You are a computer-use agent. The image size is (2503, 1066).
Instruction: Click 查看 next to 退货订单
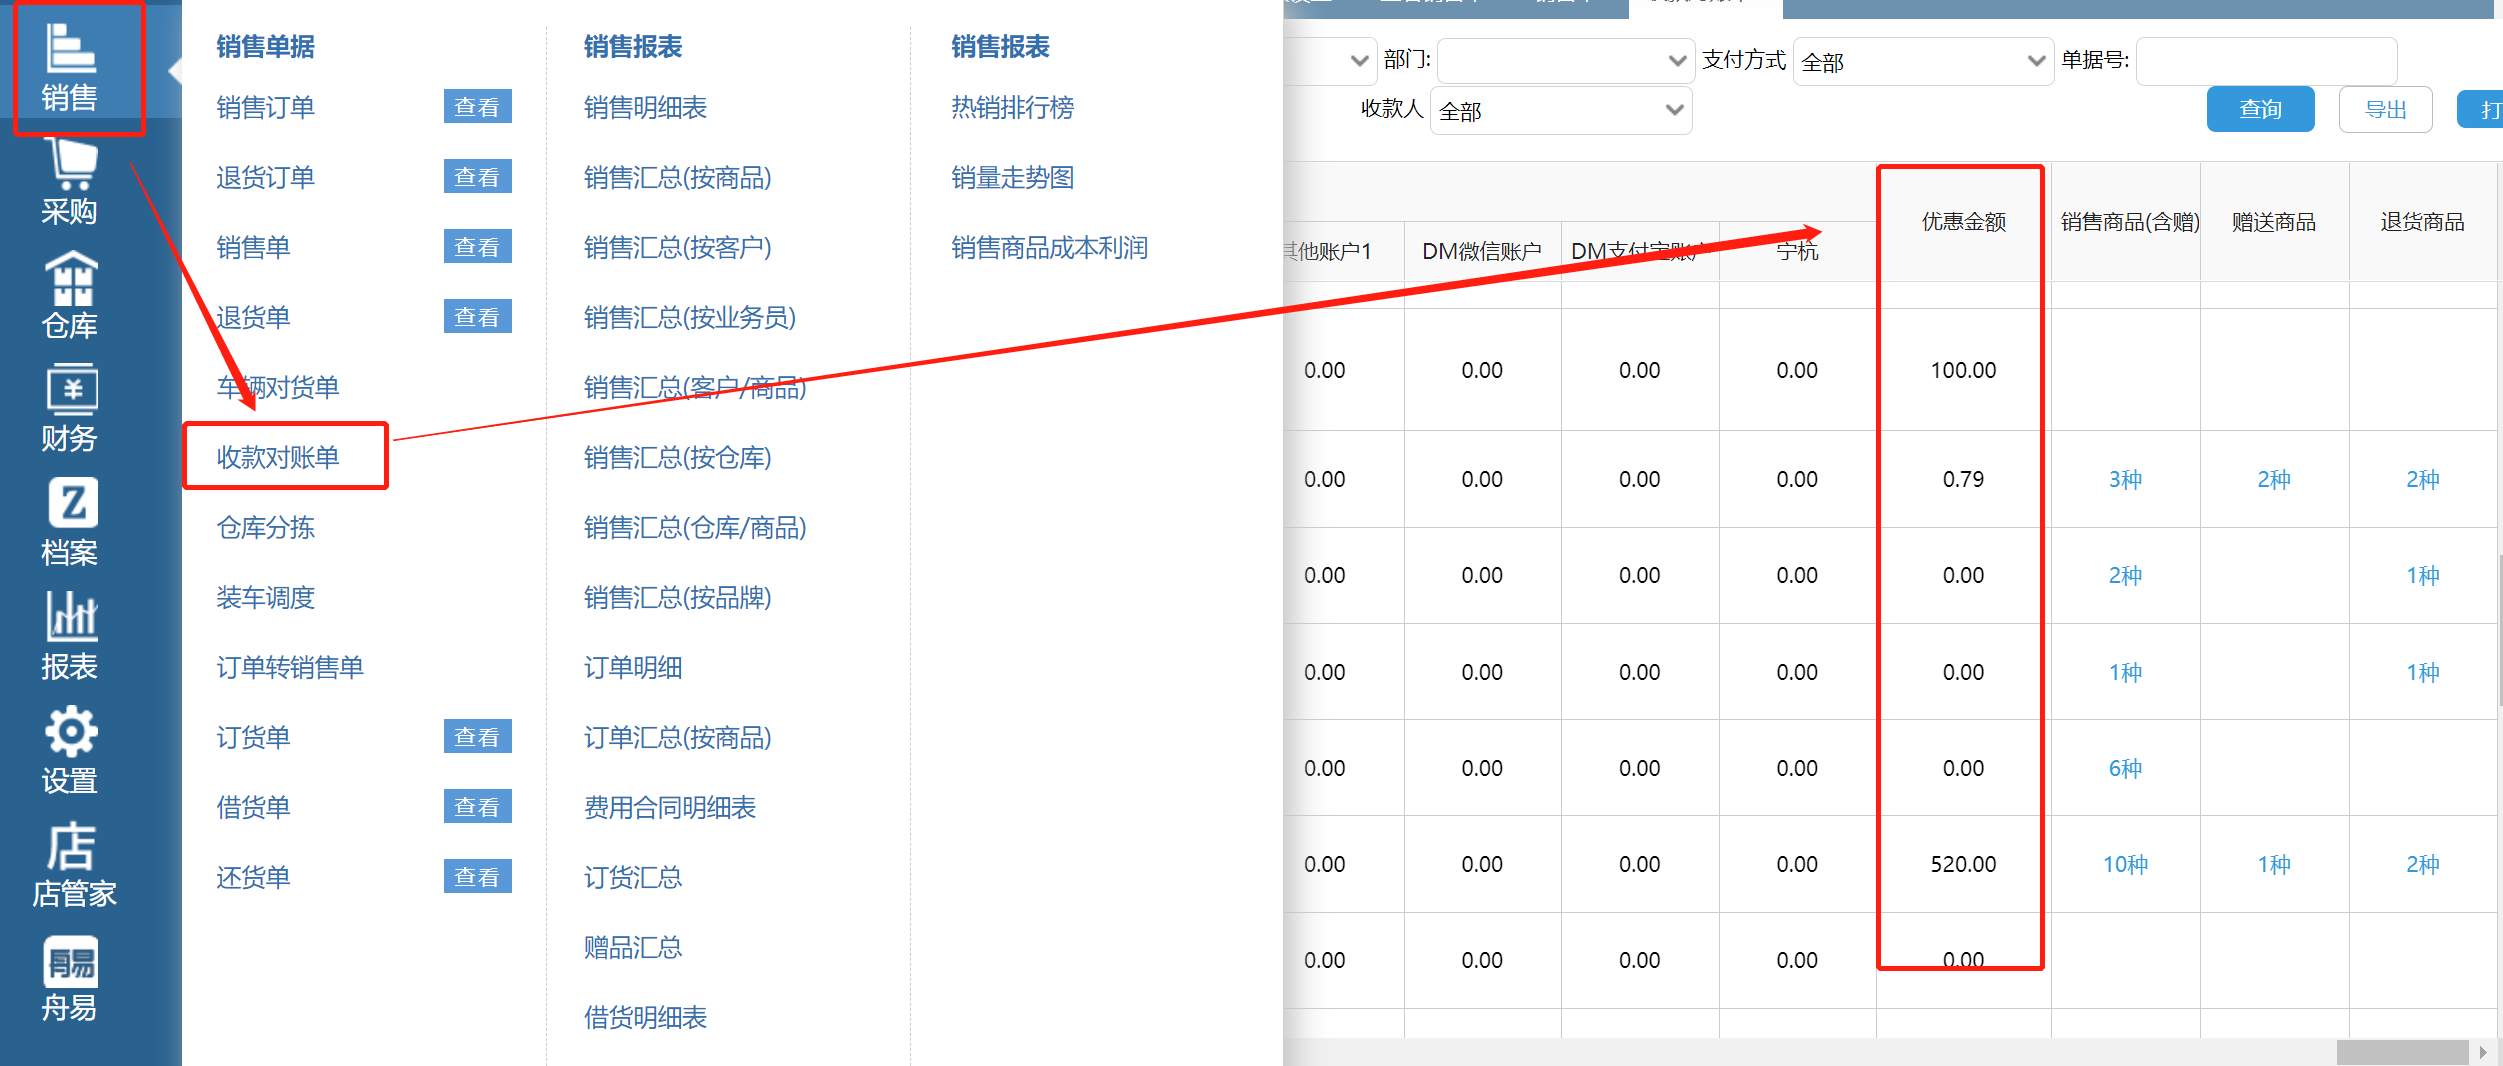click(x=477, y=177)
